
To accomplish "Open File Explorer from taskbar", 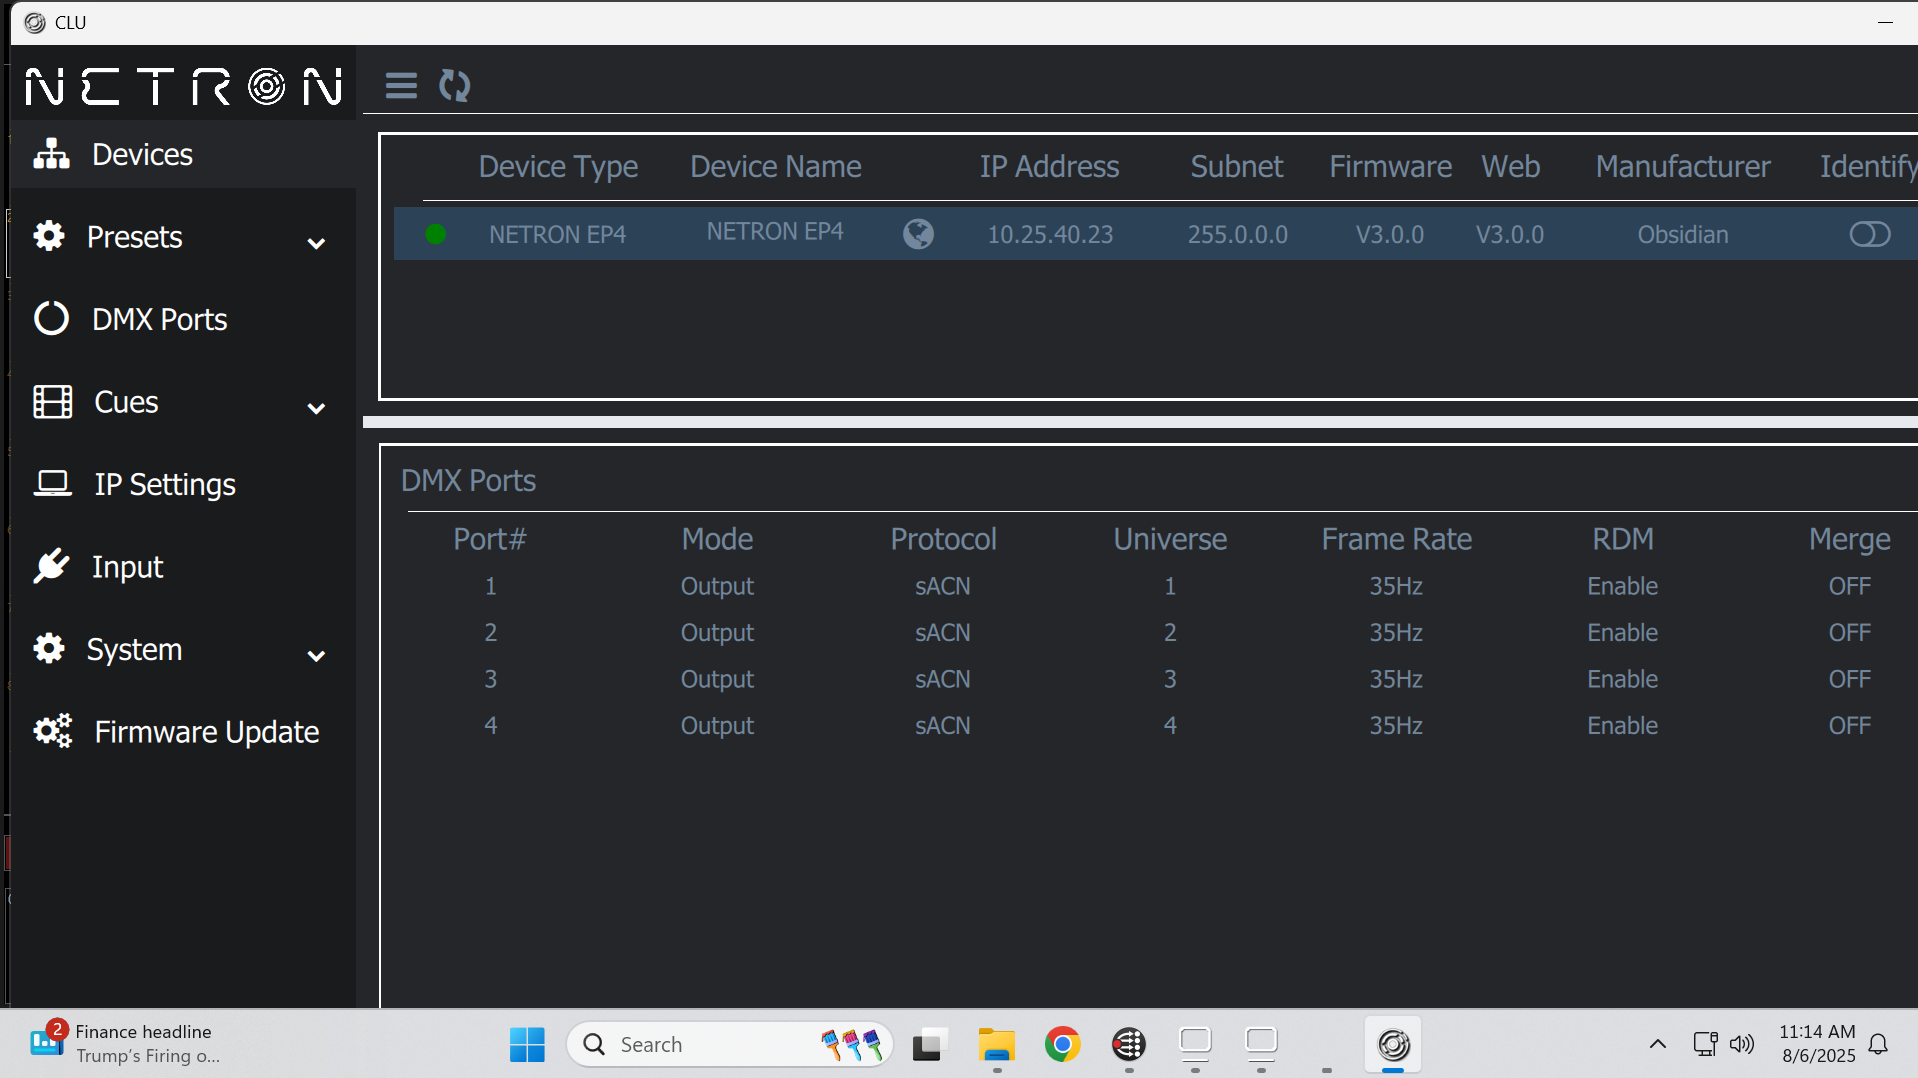I will [x=996, y=1045].
